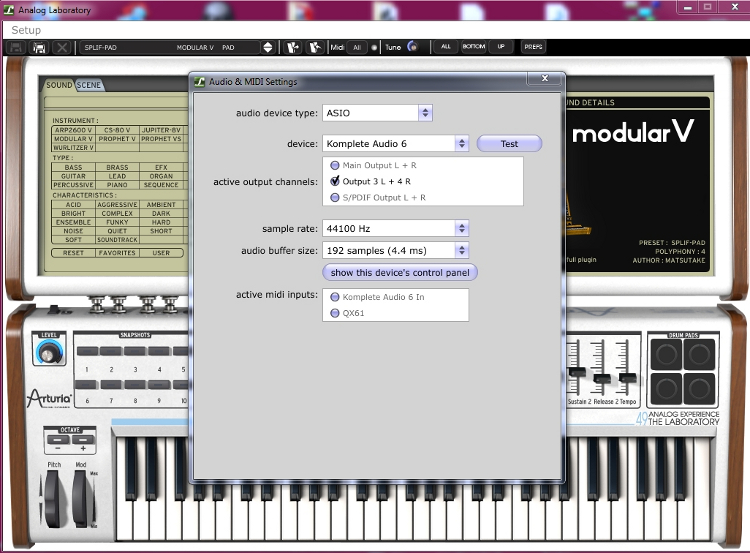This screenshot has width=750, height=553.
Task: Close the Audio & MIDI Settings dialog
Action: 544,78
